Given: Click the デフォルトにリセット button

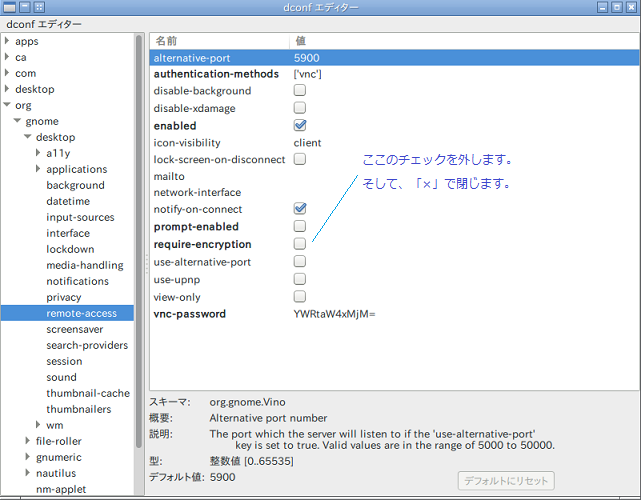Looking at the screenshot, I should 506,481.
